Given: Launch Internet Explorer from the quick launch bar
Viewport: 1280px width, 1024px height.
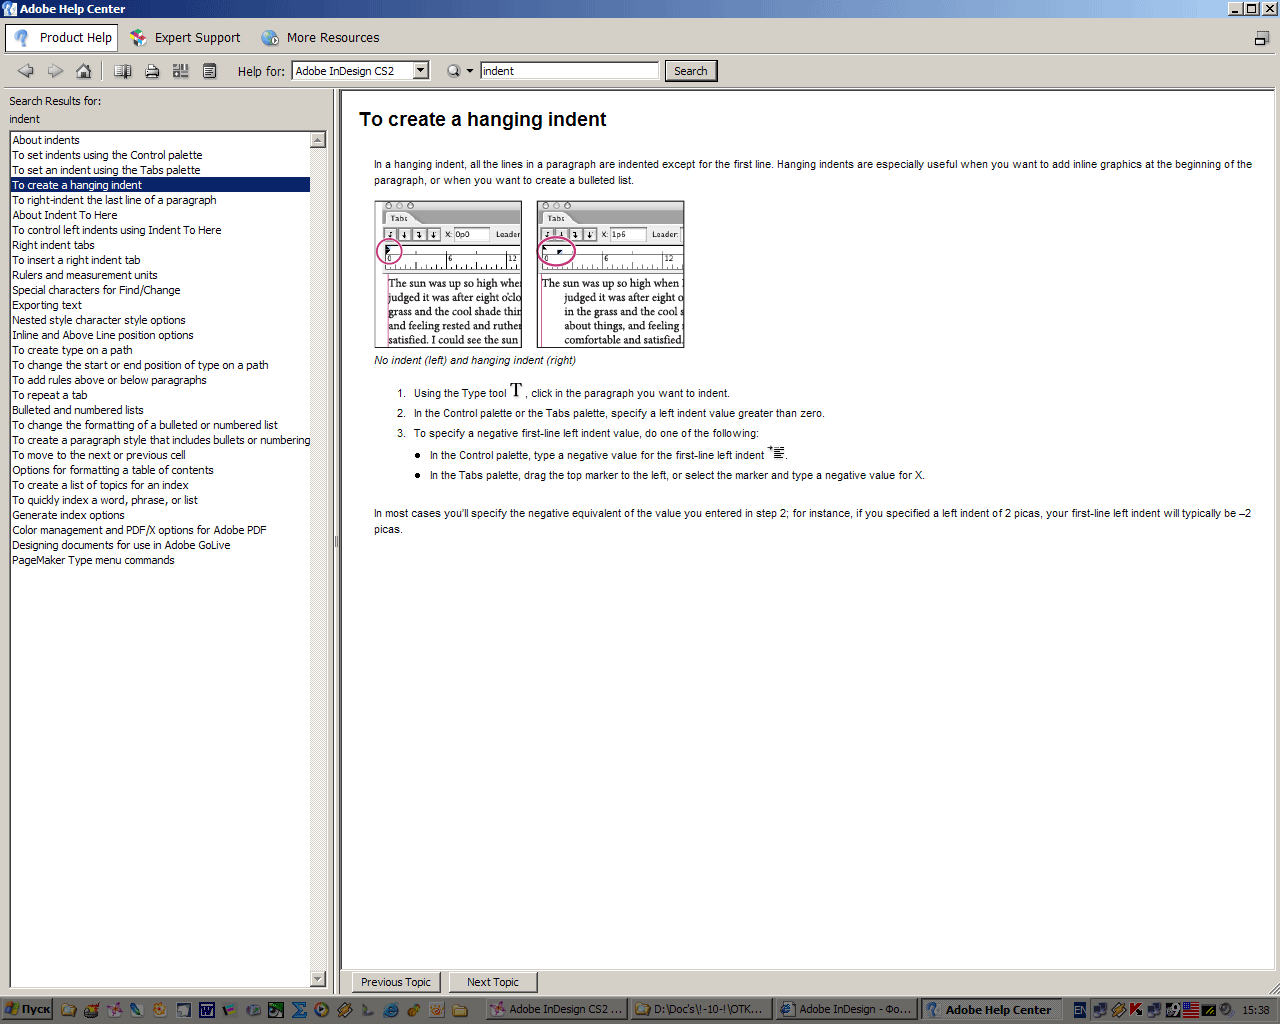Looking at the screenshot, I should [391, 1010].
